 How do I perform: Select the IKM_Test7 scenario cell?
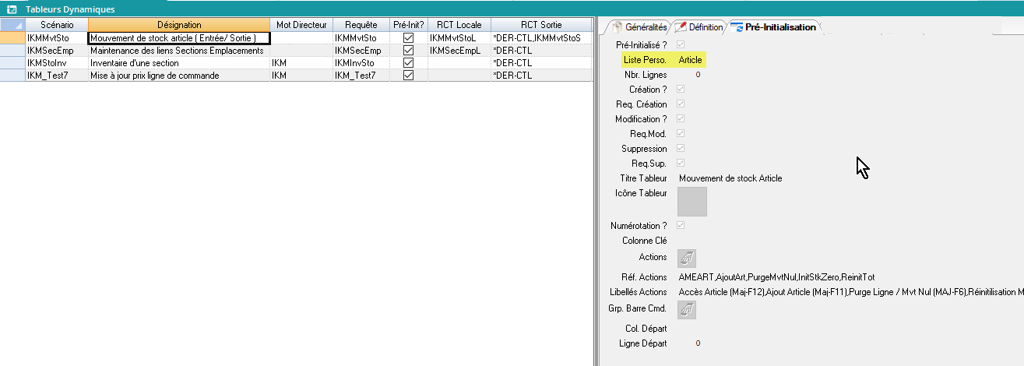click(56, 75)
